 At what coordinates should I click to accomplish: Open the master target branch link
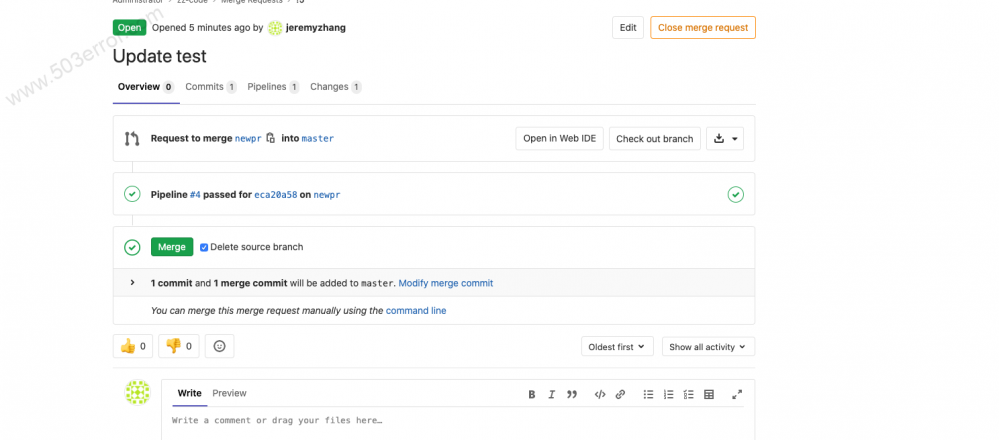point(317,138)
